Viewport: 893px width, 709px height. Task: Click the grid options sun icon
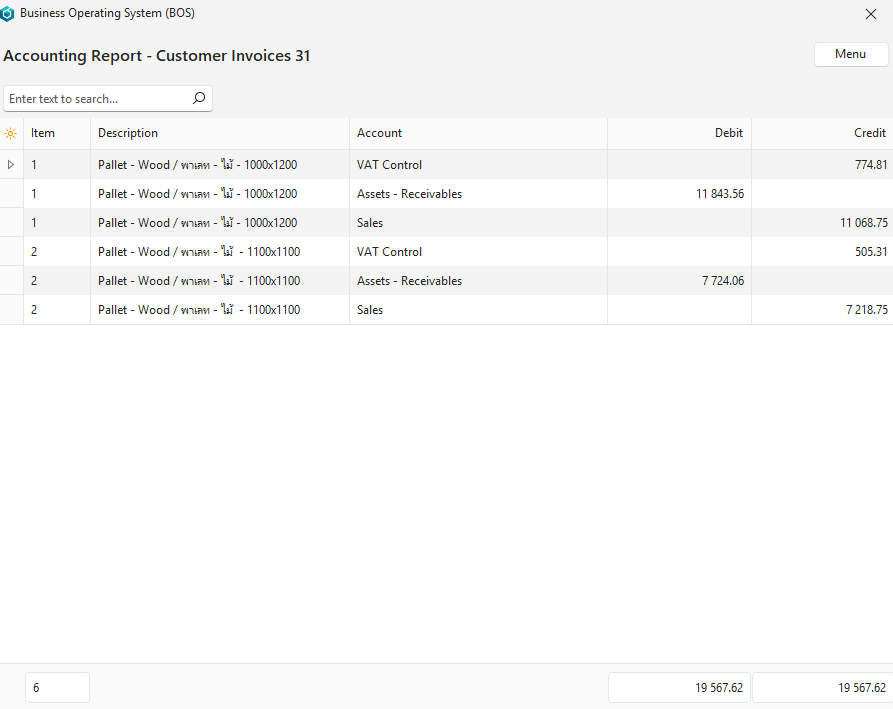coord(11,133)
